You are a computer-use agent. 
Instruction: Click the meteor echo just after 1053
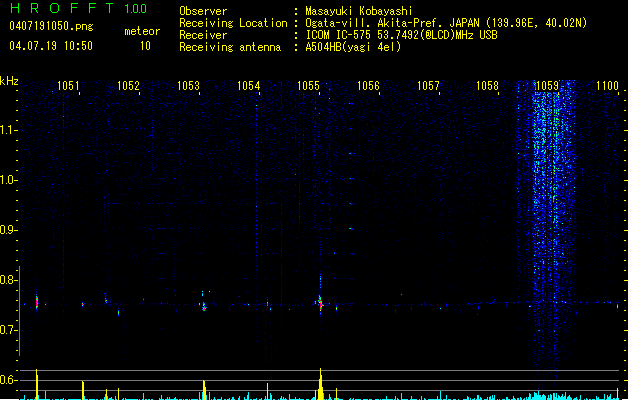pyautogui.click(x=204, y=305)
